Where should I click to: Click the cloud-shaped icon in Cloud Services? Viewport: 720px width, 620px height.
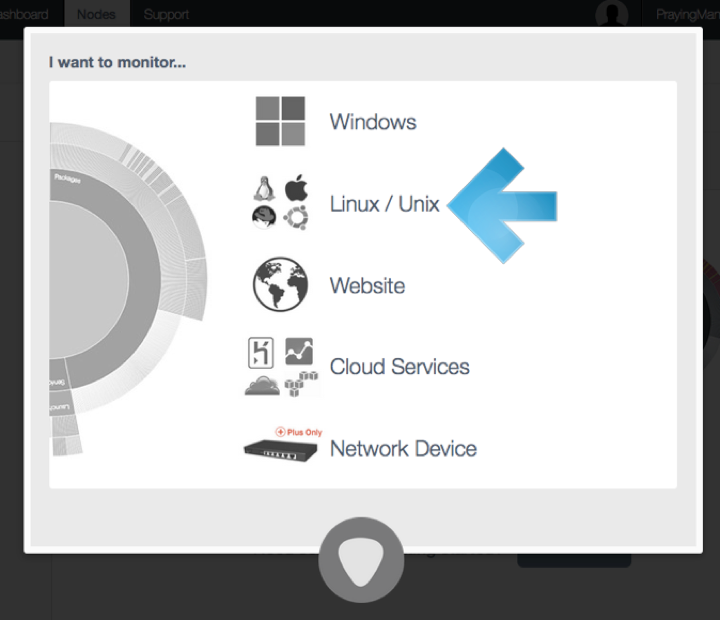[262, 384]
